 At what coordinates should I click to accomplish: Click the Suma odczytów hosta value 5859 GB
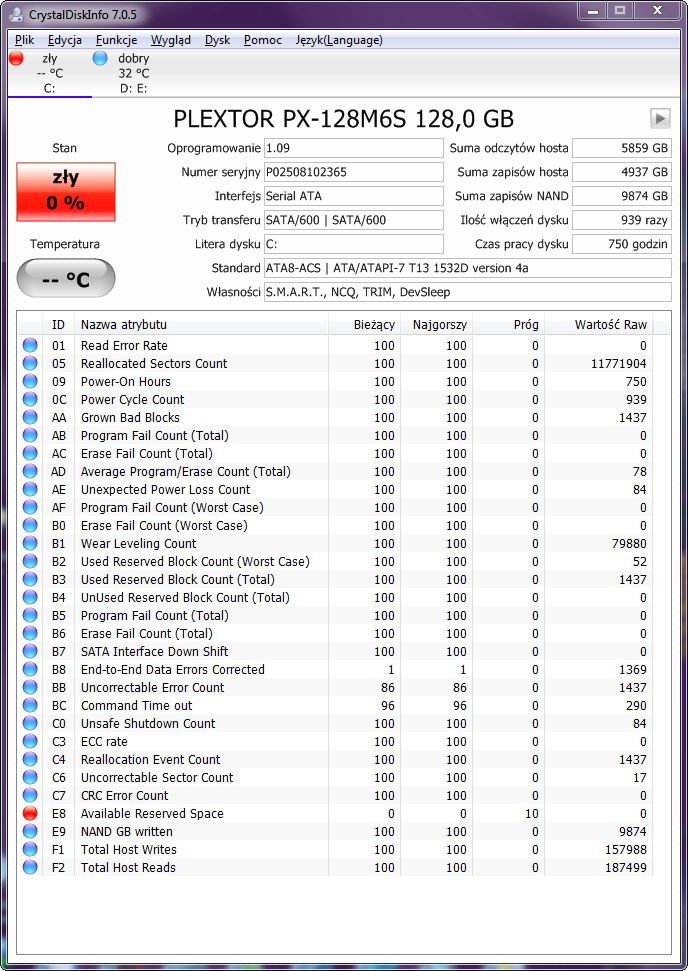pyautogui.click(x=621, y=148)
